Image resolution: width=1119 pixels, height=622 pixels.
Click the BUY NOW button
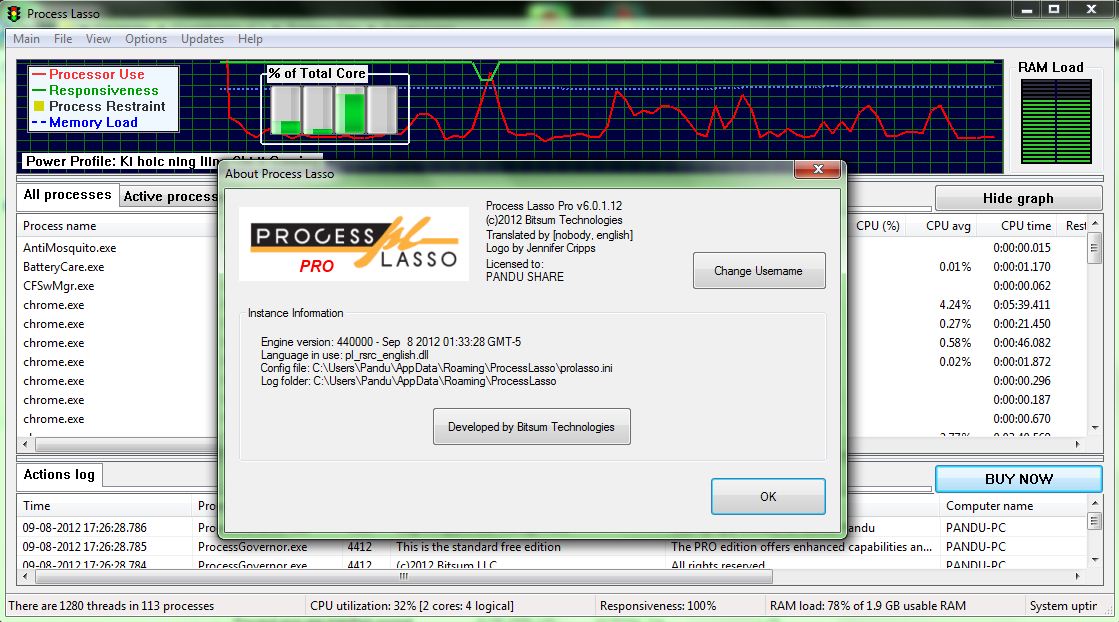point(1018,479)
